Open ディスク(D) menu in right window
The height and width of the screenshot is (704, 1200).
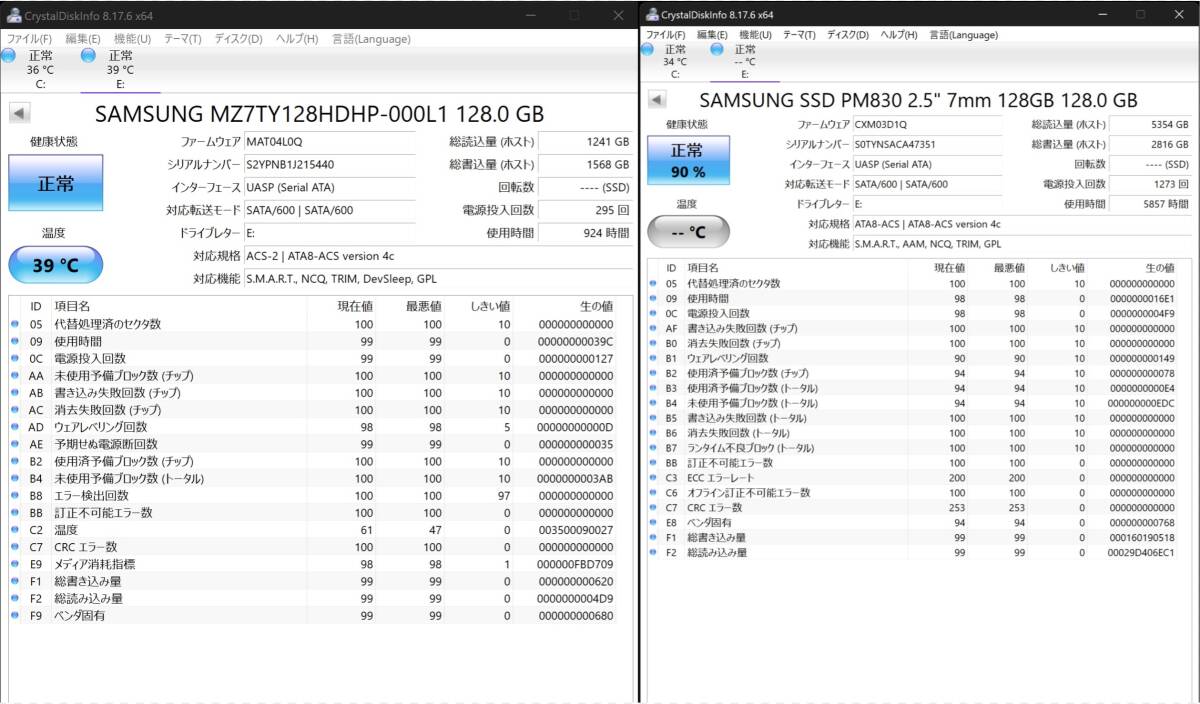848,34
